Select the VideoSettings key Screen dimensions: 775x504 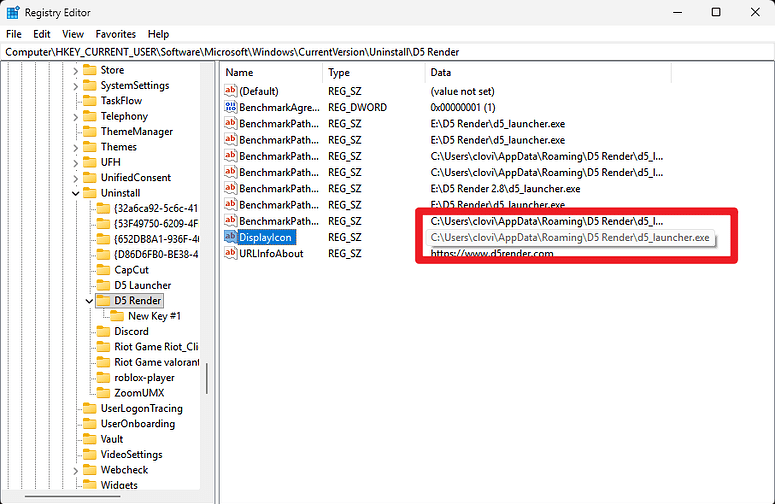pos(131,454)
